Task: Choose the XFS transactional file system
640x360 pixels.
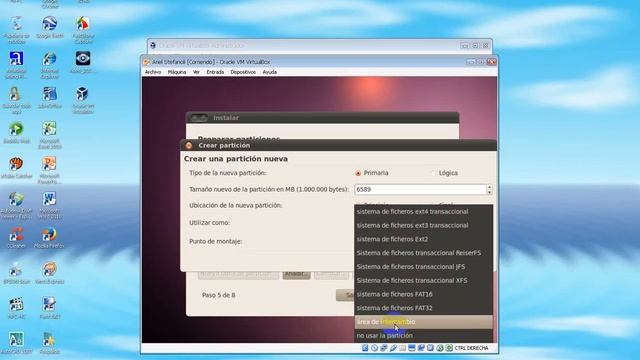Action: [423, 280]
